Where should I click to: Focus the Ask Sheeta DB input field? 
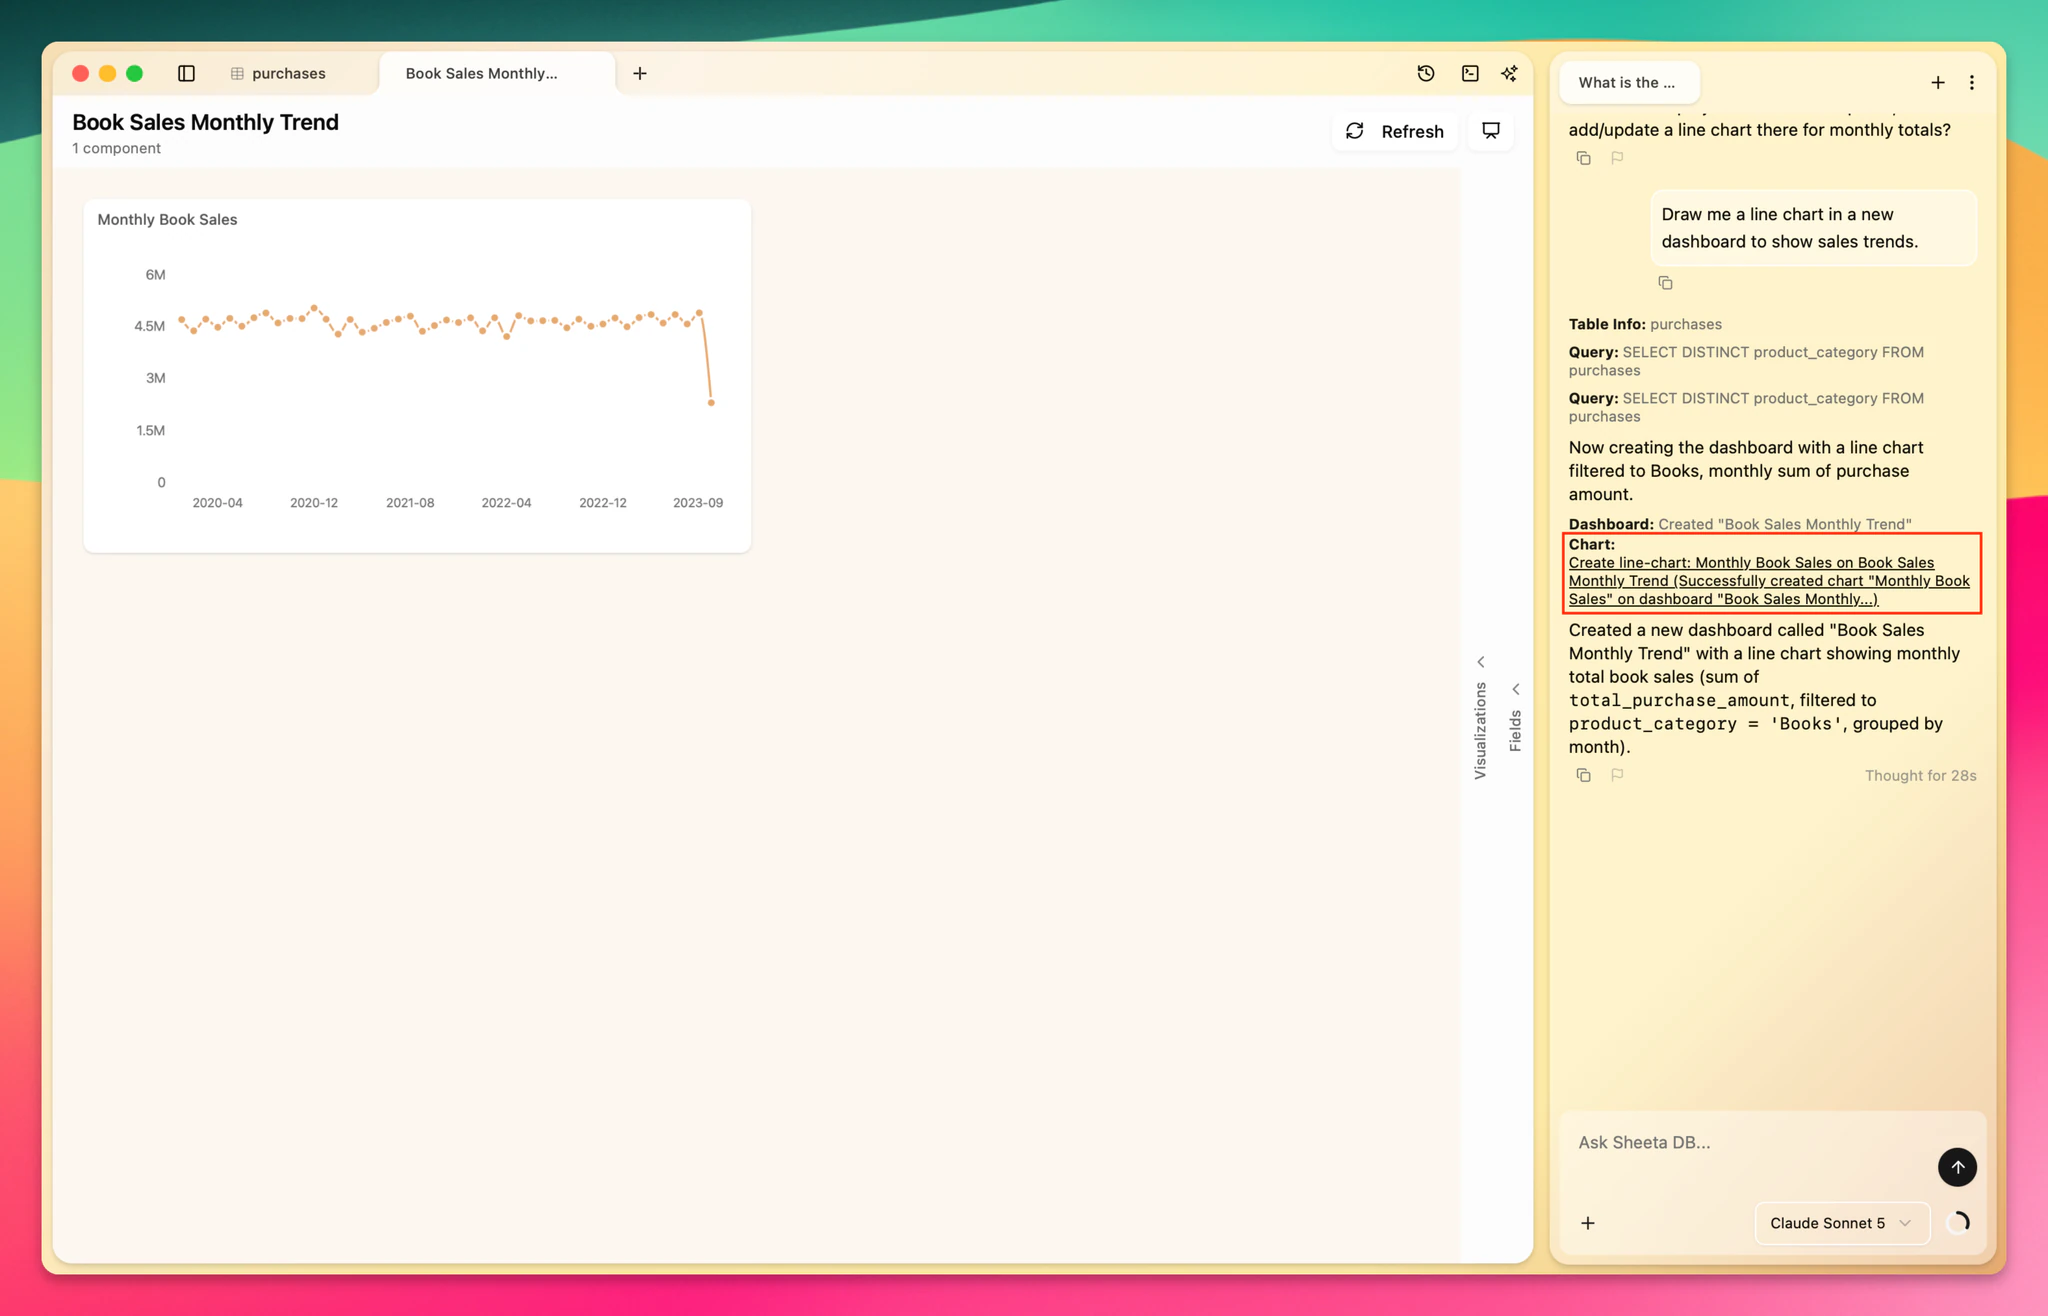[x=1750, y=1142]
